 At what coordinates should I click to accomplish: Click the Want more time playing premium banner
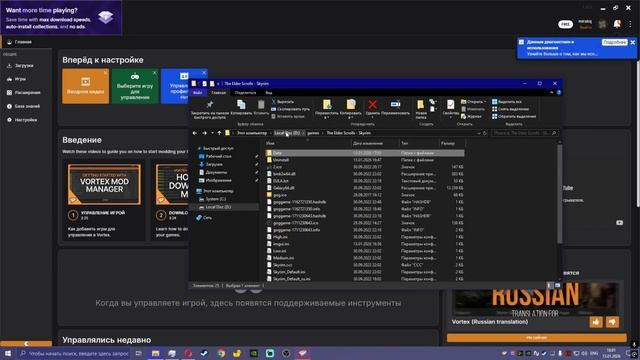coord(61,18)
